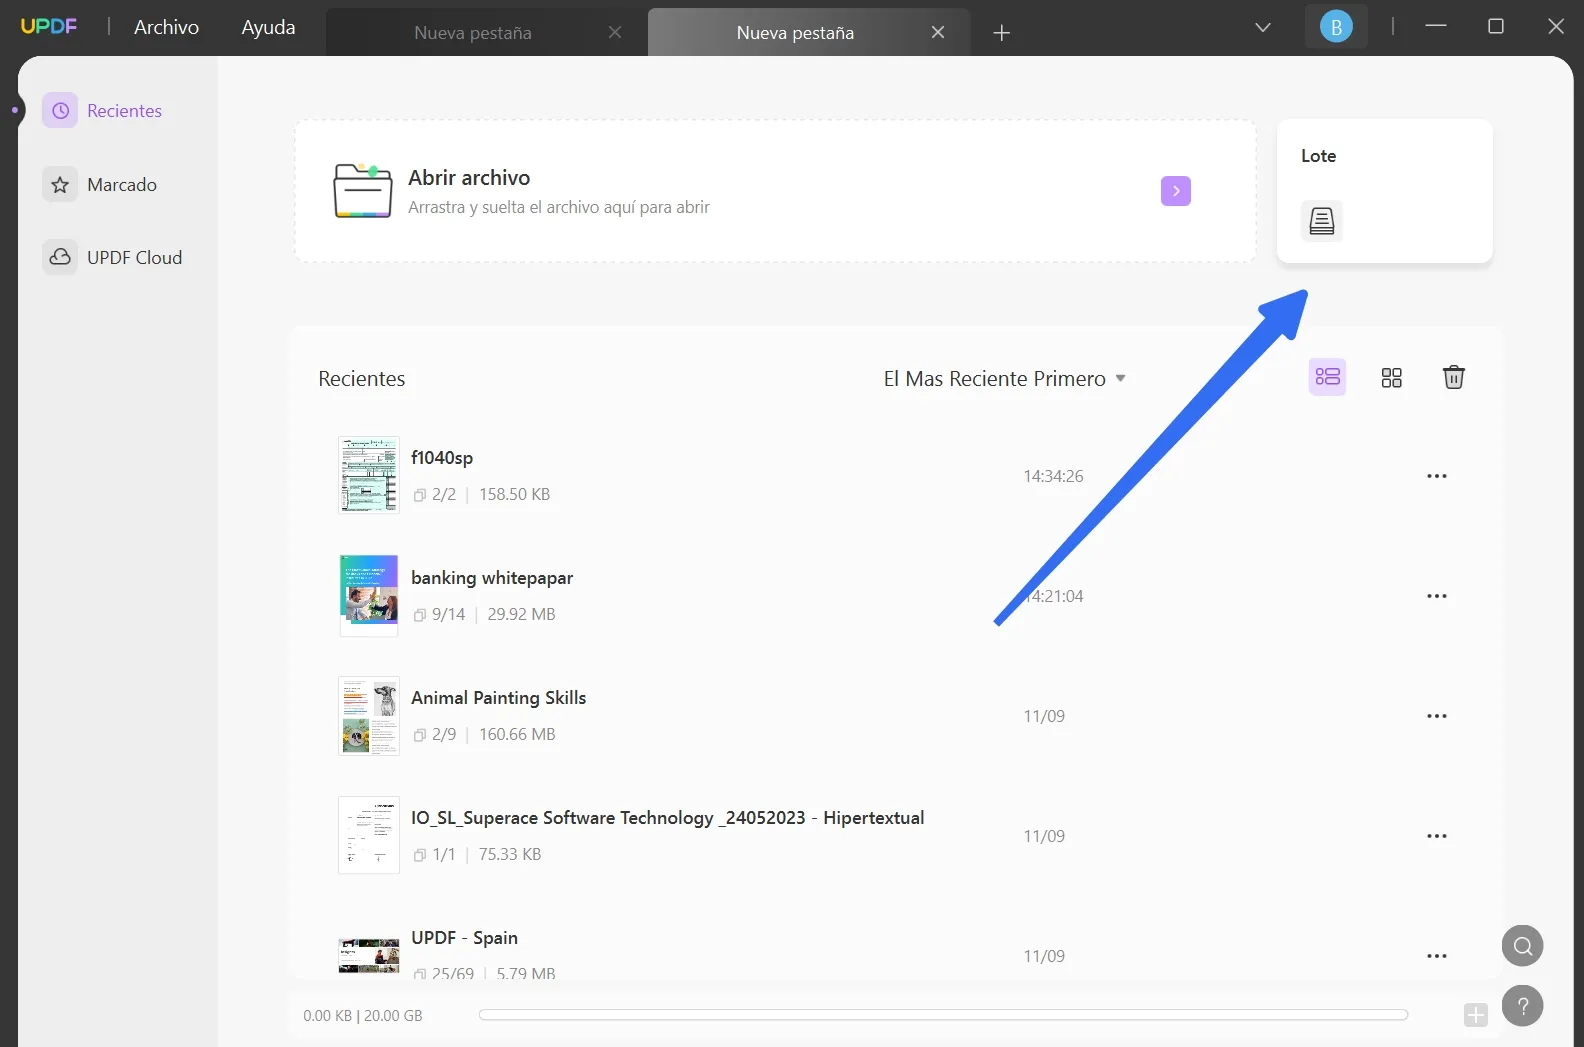Maximize the UPDF window
This screenshot has width=1584, height=1047.
[1496, 26]
